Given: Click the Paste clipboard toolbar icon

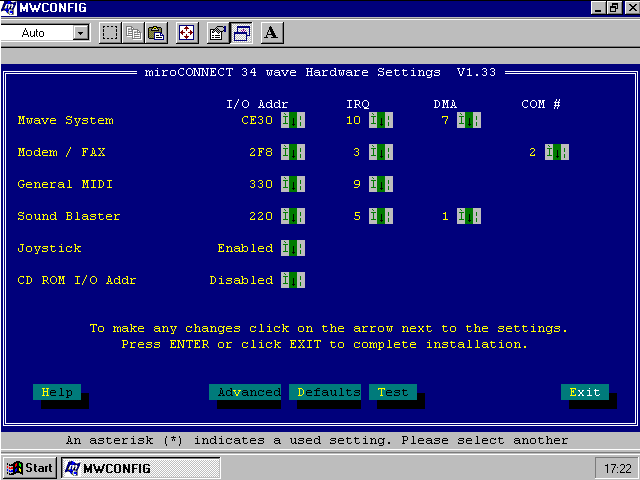Looking at the screenshot, I should click(156, 33).
